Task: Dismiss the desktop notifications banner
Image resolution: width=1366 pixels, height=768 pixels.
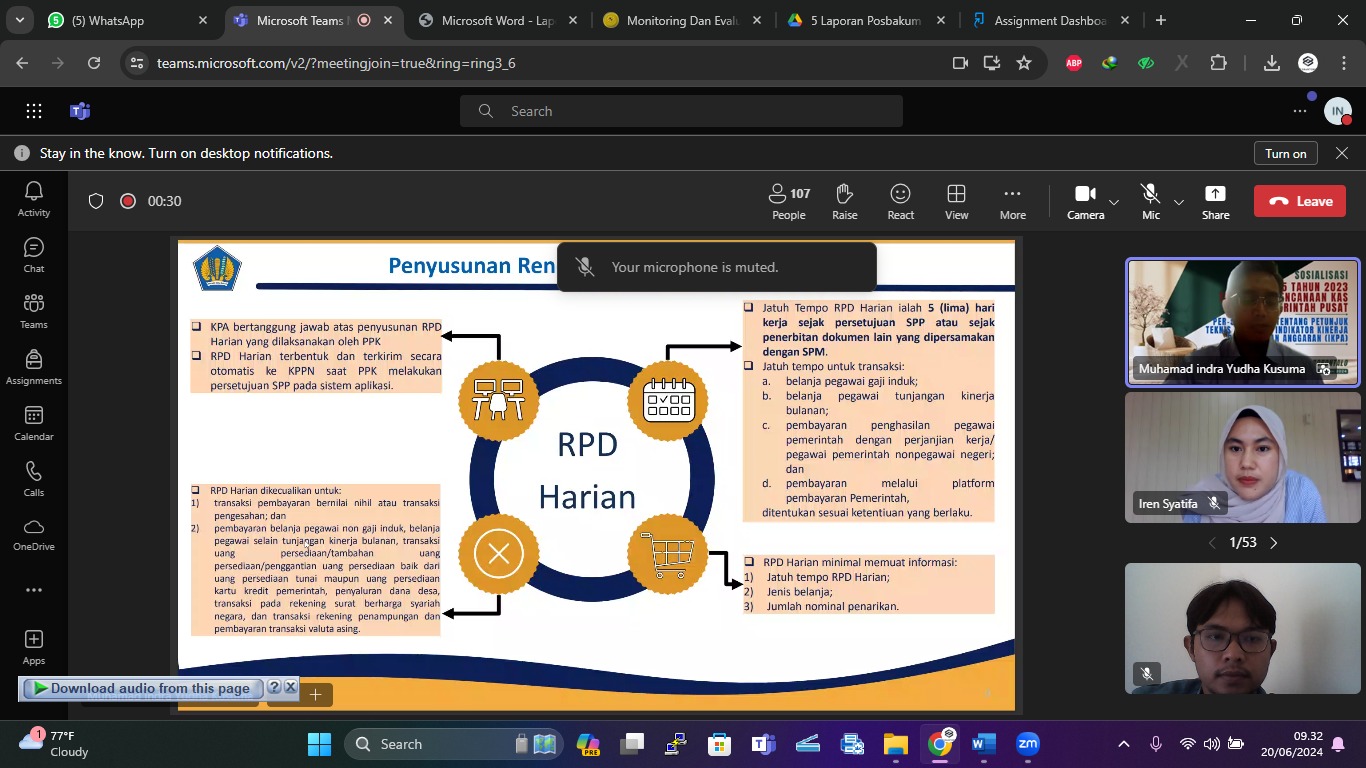Action: tap(1342, 153)
